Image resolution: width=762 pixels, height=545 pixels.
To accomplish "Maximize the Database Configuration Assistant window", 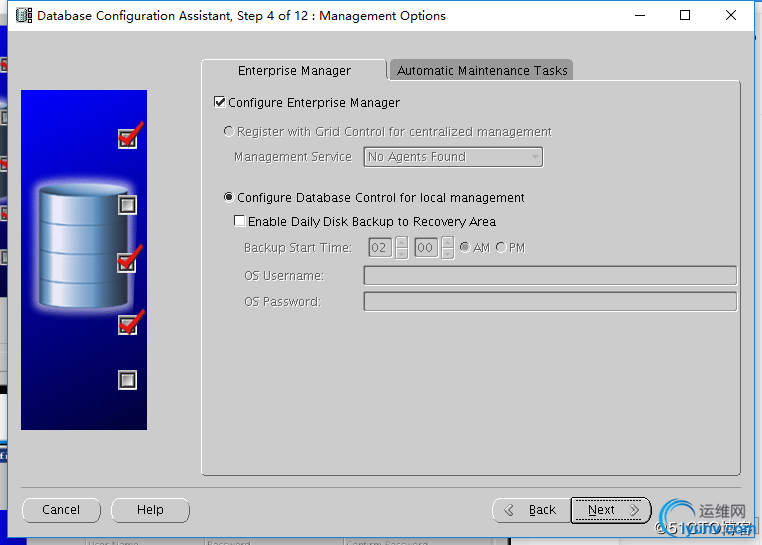I will click(x=685, y=16).
